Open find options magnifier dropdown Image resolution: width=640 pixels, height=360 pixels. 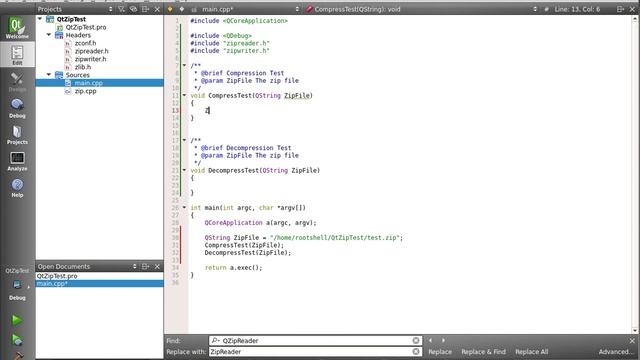pyautogui.click(x=216, y=340)
